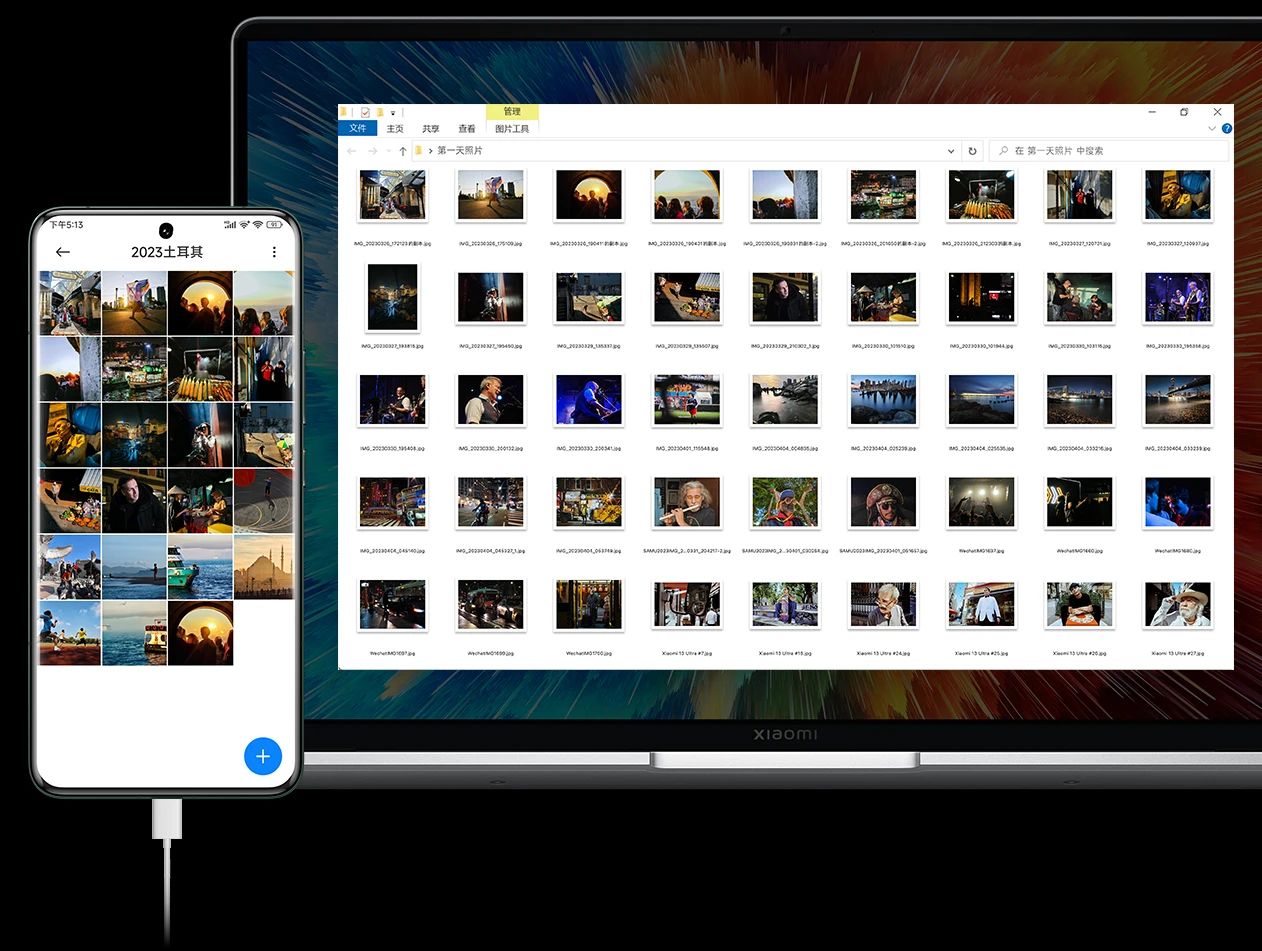
Task: Click the 2023土耳其 album title on phone
Action: [x=167, y=252]
